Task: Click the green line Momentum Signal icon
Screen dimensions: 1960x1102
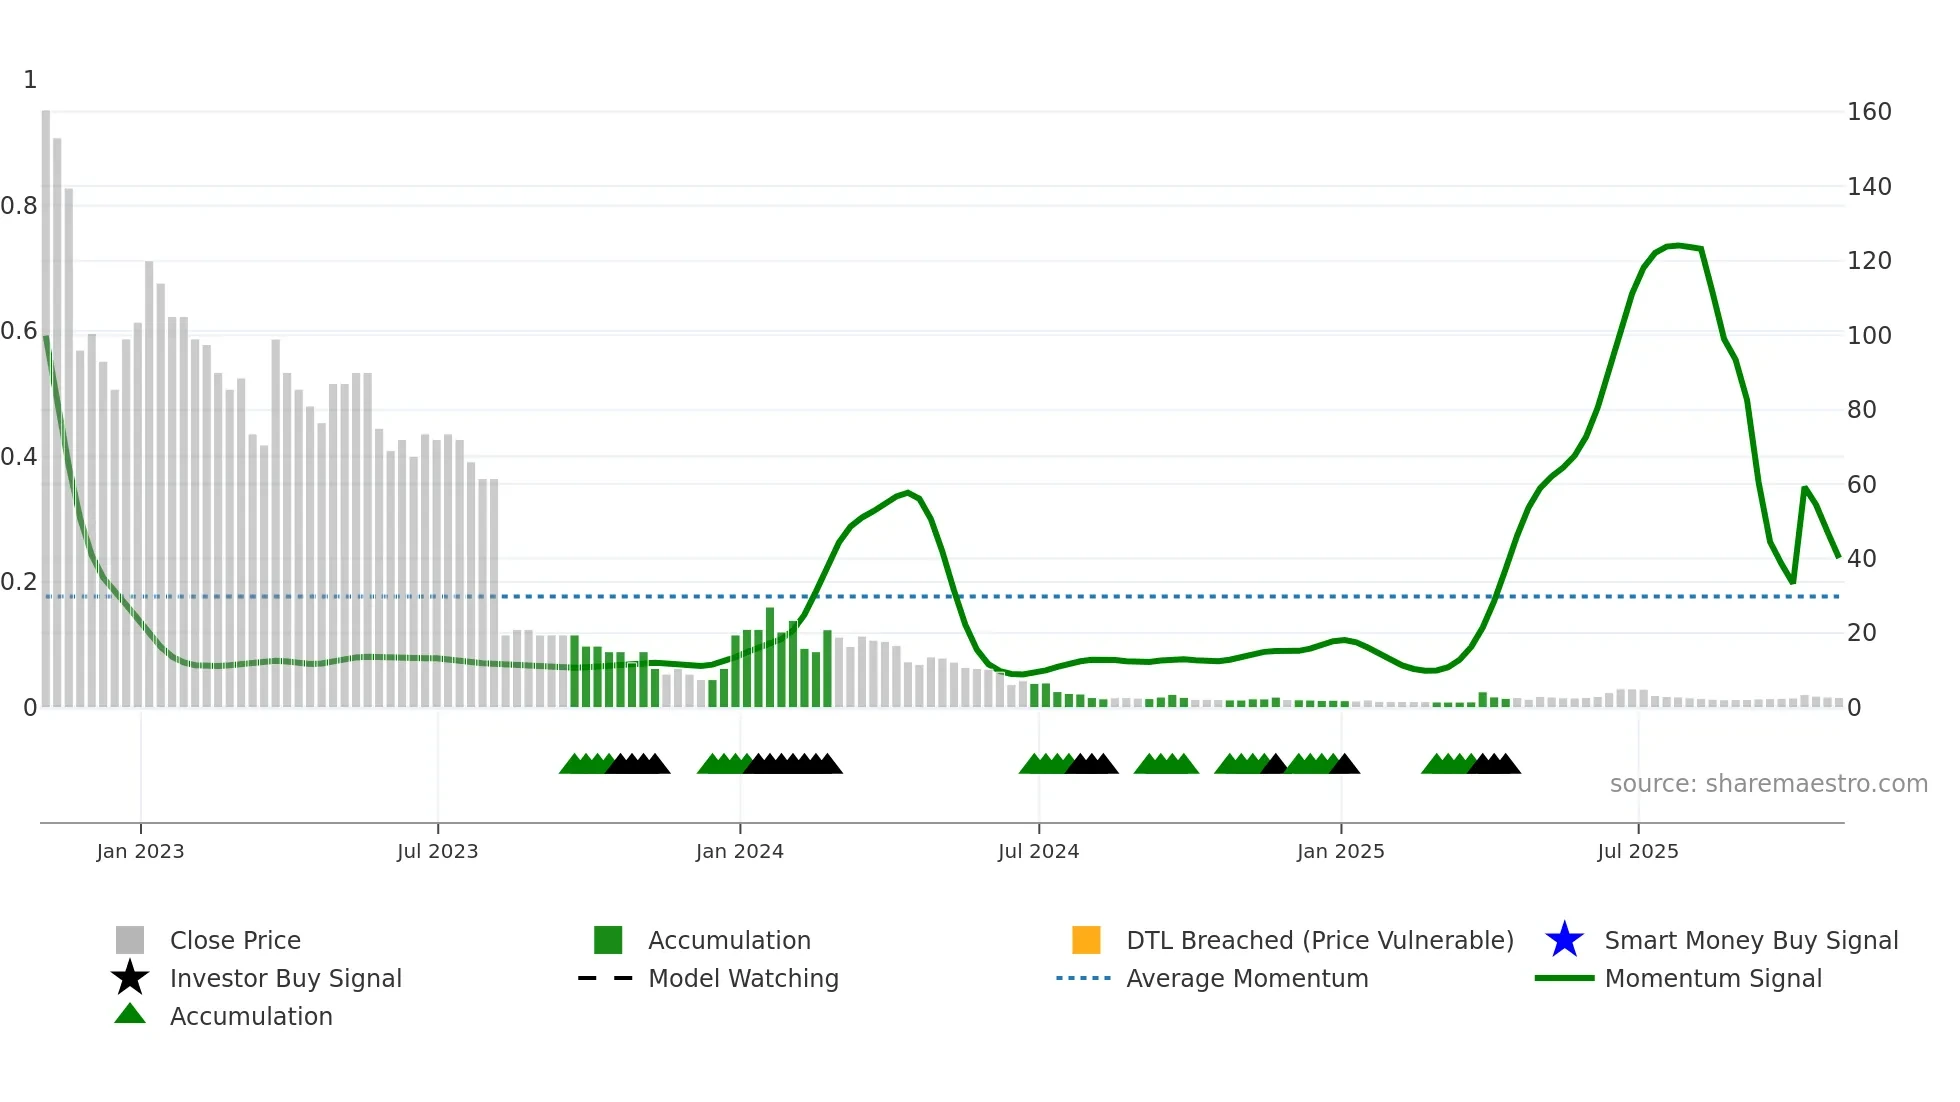Action: pos(1564,978)
